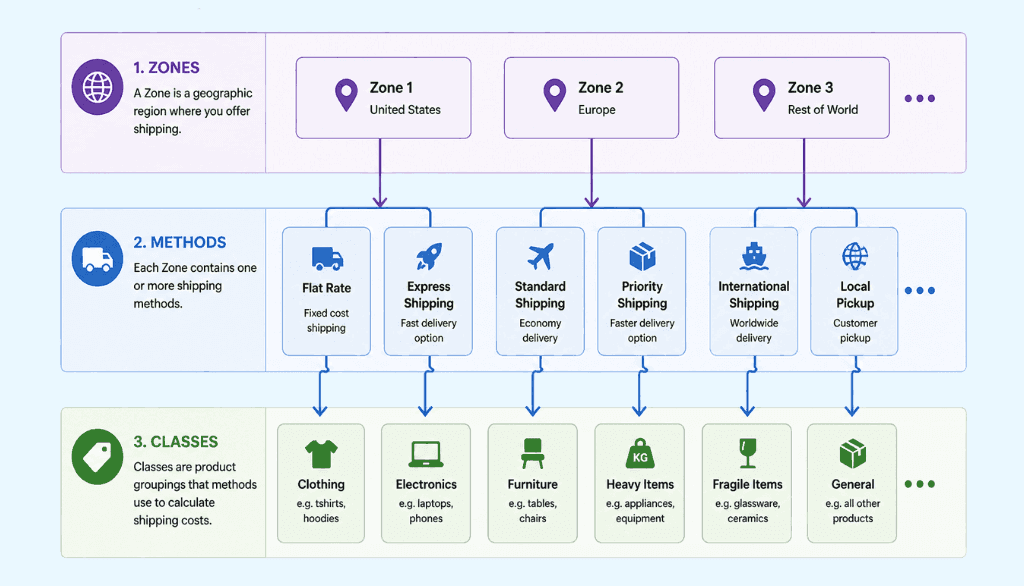Click the '3. CLASSES' heading
This screenshot has width=1024, height=586.
pos(176,442)
